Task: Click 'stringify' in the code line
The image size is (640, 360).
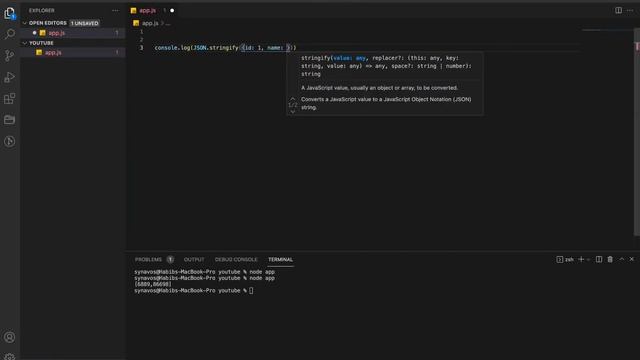Action: pyautogui.click(x=224, y=48)
